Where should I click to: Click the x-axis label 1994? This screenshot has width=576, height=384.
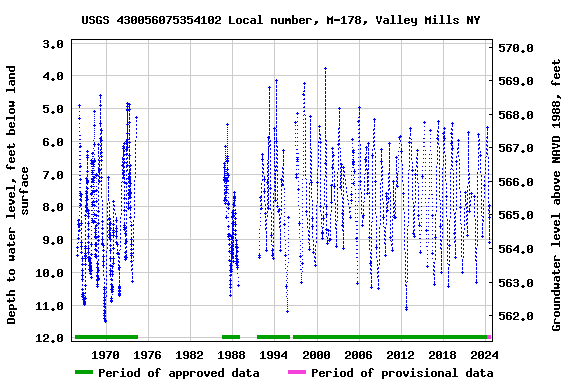pos(274,355)
